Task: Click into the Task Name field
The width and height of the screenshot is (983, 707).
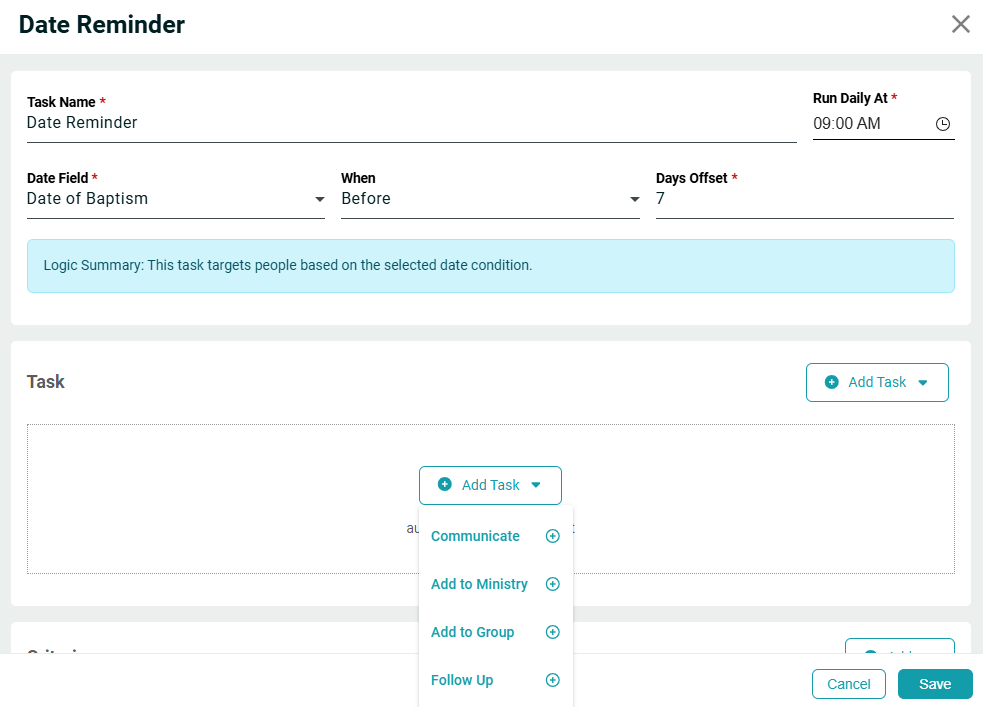Action: tap(410, 123)
